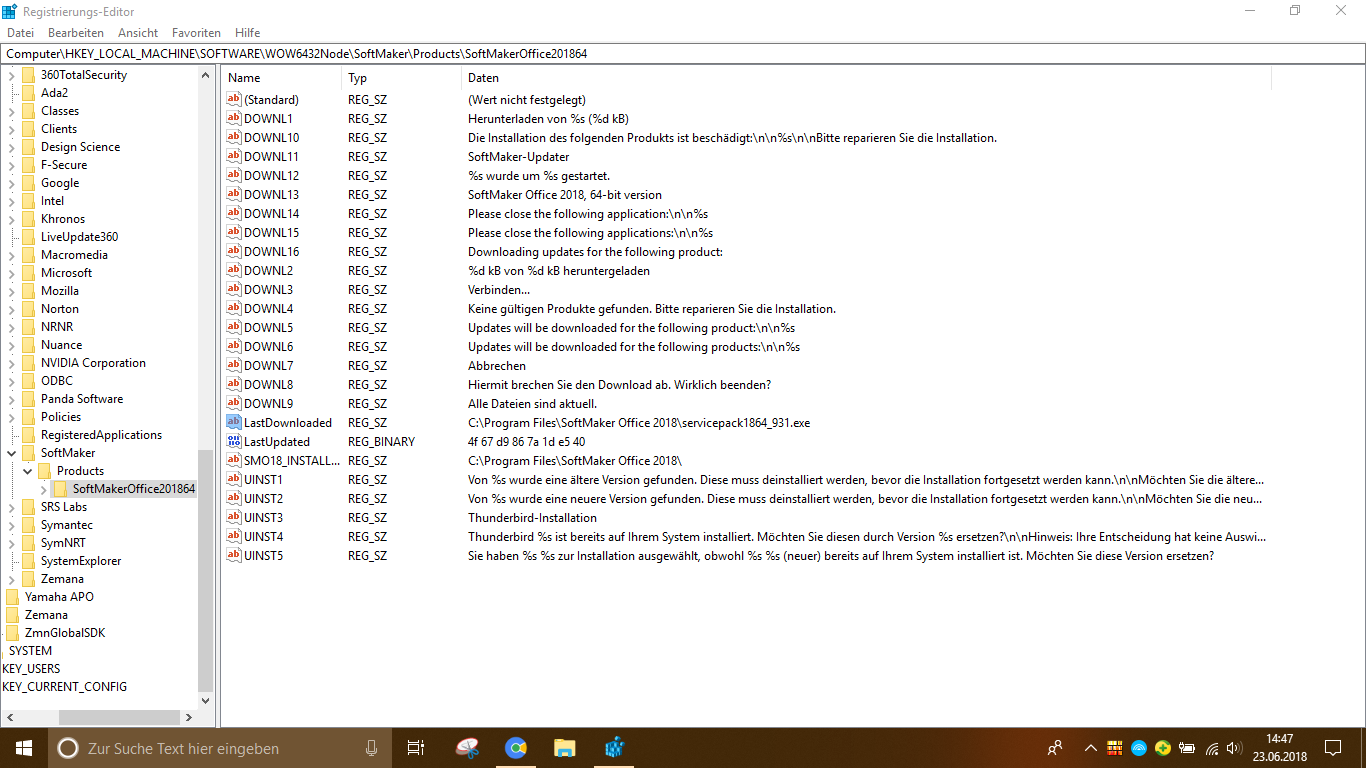Viewport: 1366px width, 768px height.
Task: Expand the Policies key
Action: pyautogui.click(x=11, y=417)
